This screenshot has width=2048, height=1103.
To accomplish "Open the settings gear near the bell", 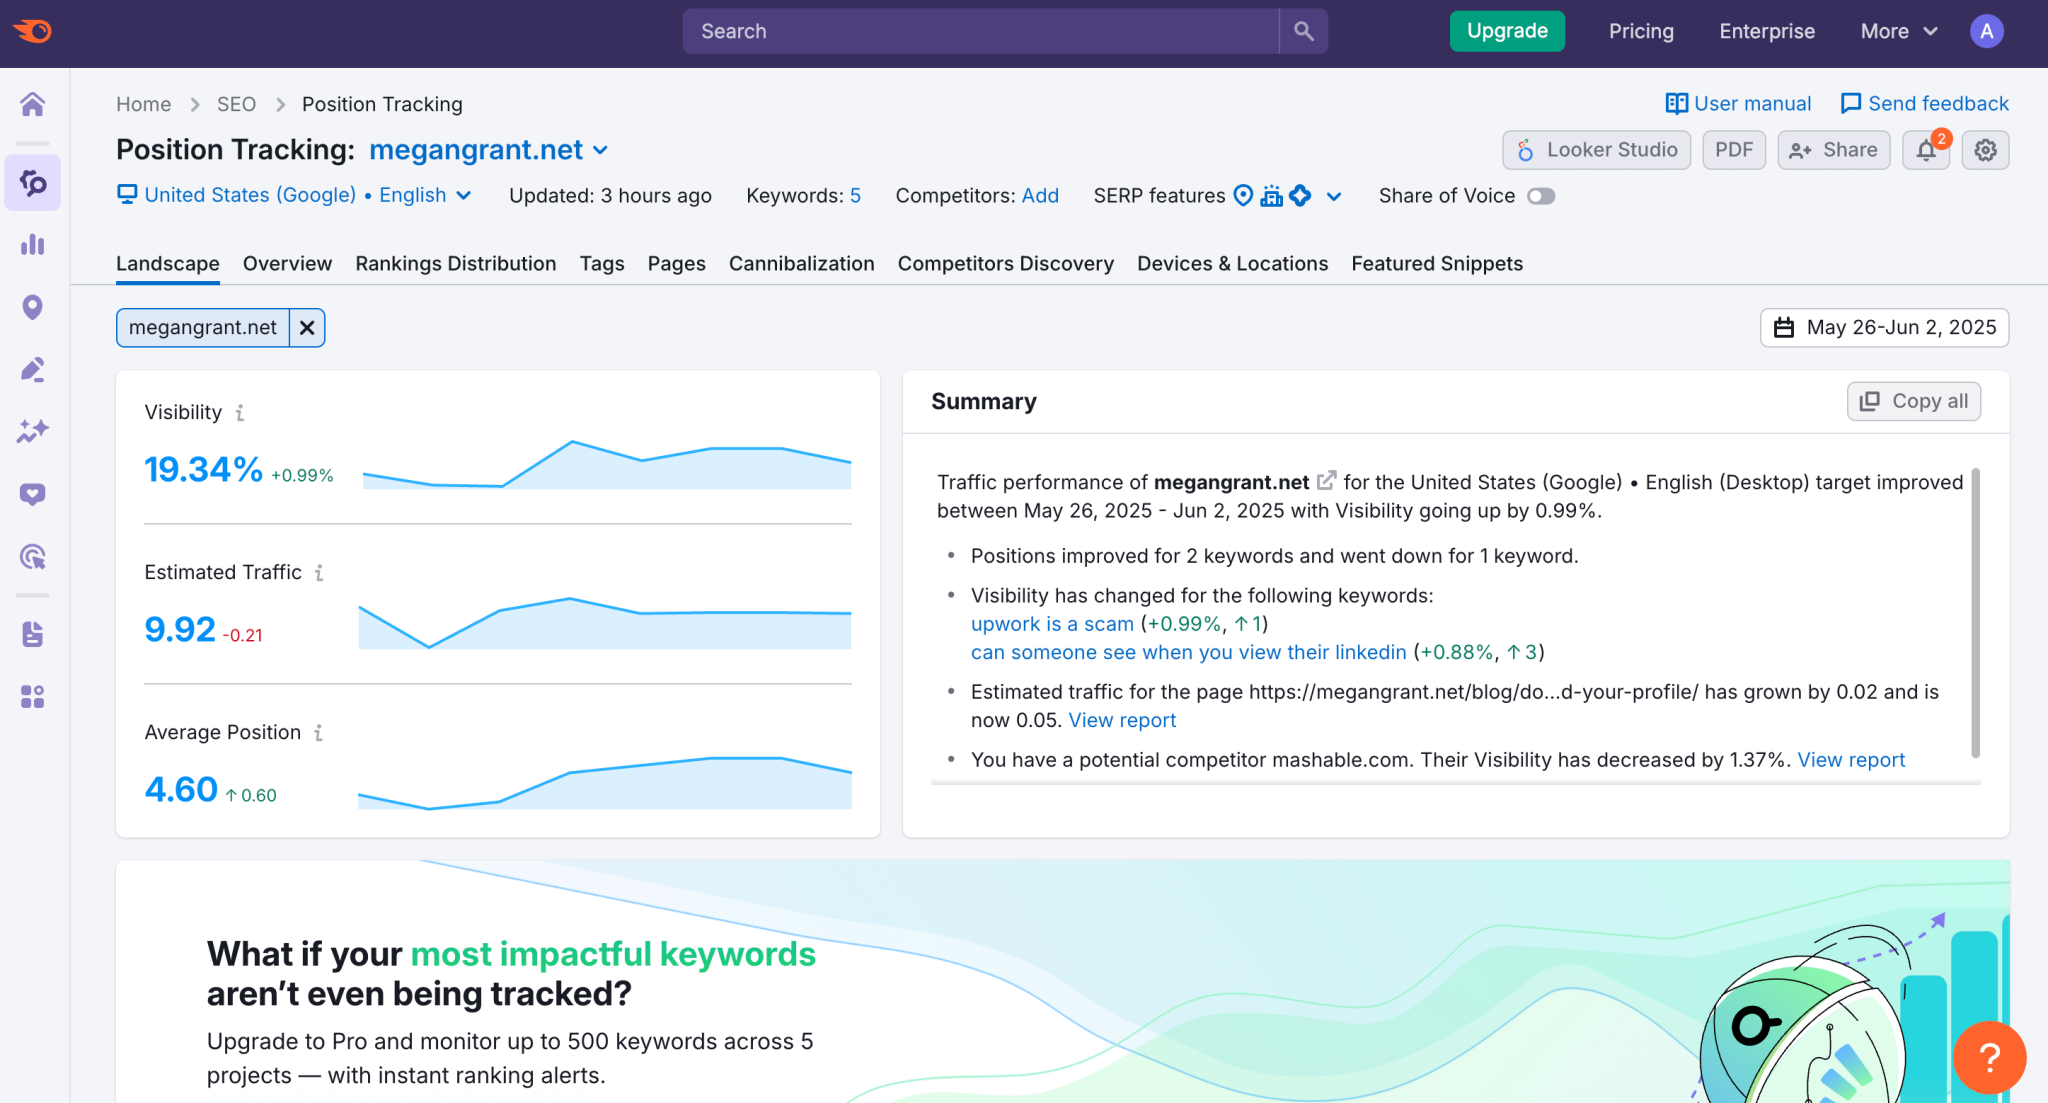I will [x=1986, y=150].
